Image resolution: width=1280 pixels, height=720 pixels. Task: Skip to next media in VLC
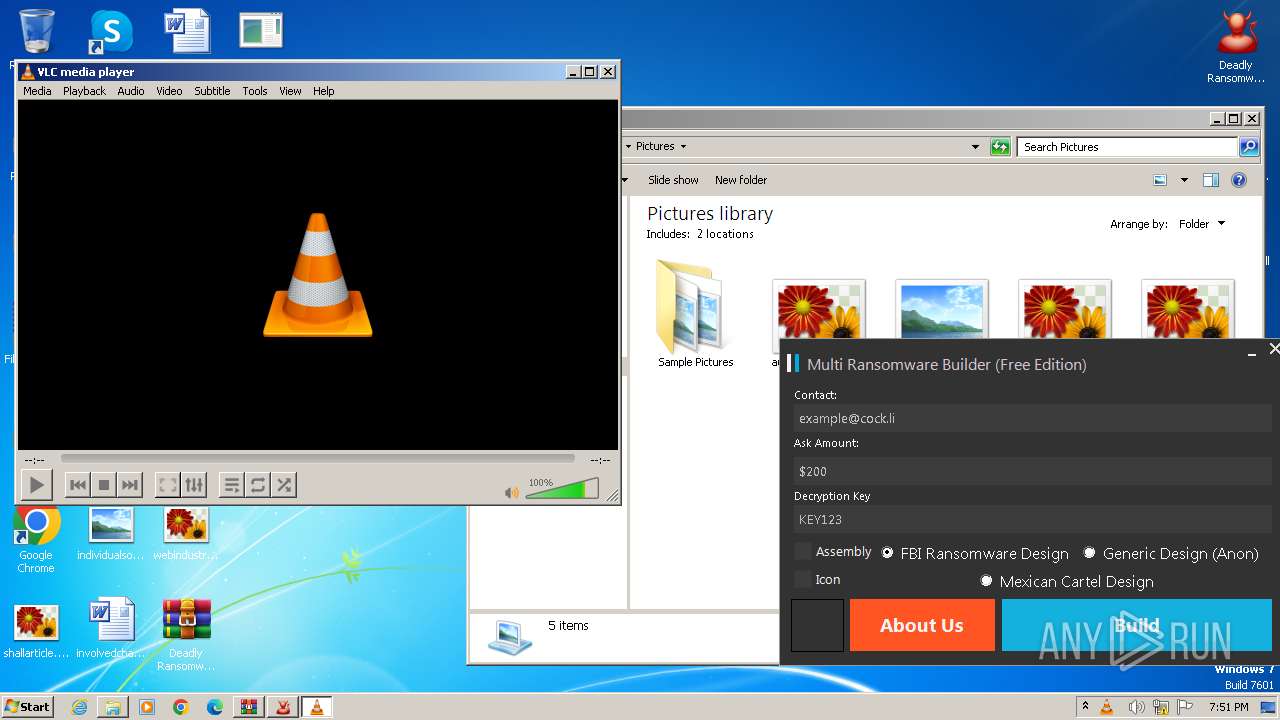pos(129,485)
